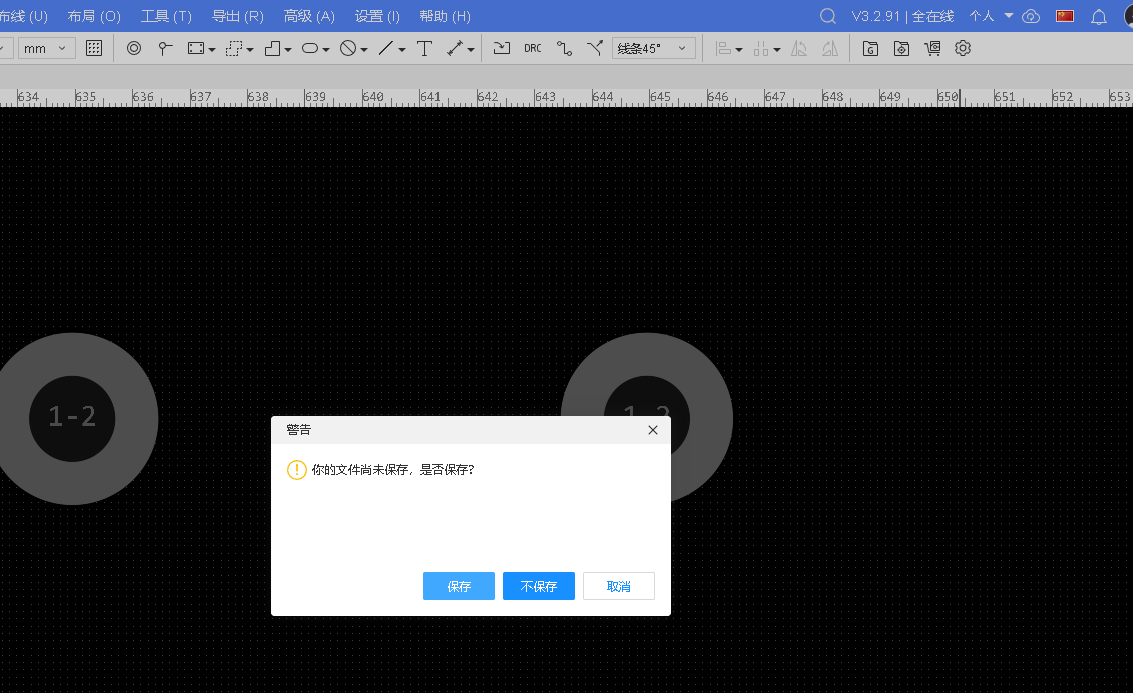Click the Gerber file export icon
The image size is (1133, 693).
coord(871,48)
